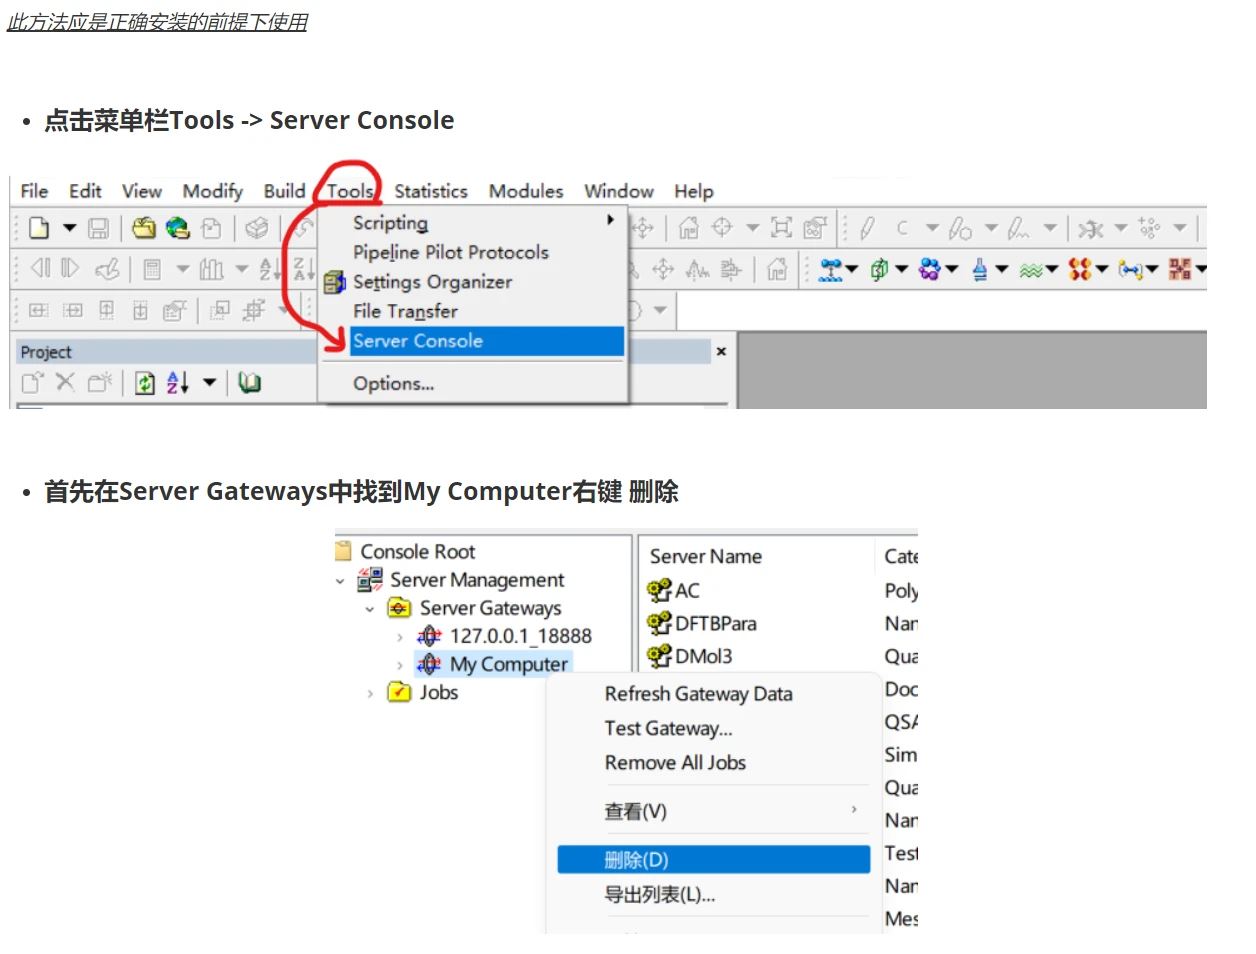Expand the Jobs tree node

(x=370, y=693)
